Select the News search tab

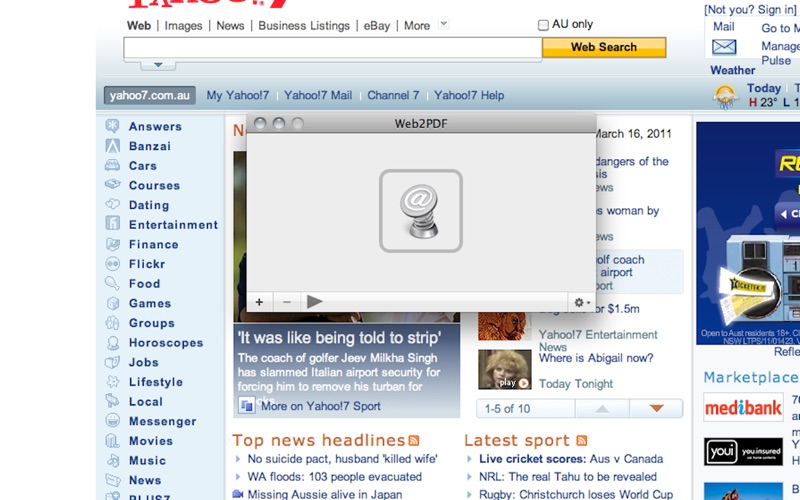pyautogui.click(x=230, y=26)
